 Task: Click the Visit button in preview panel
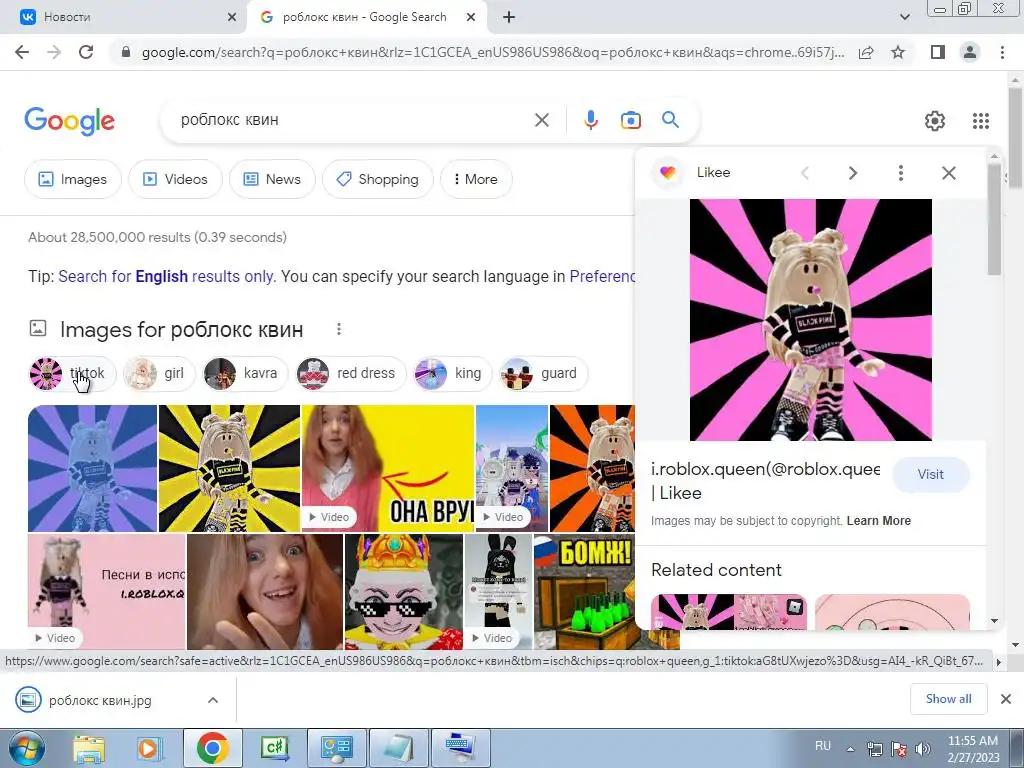931,475
